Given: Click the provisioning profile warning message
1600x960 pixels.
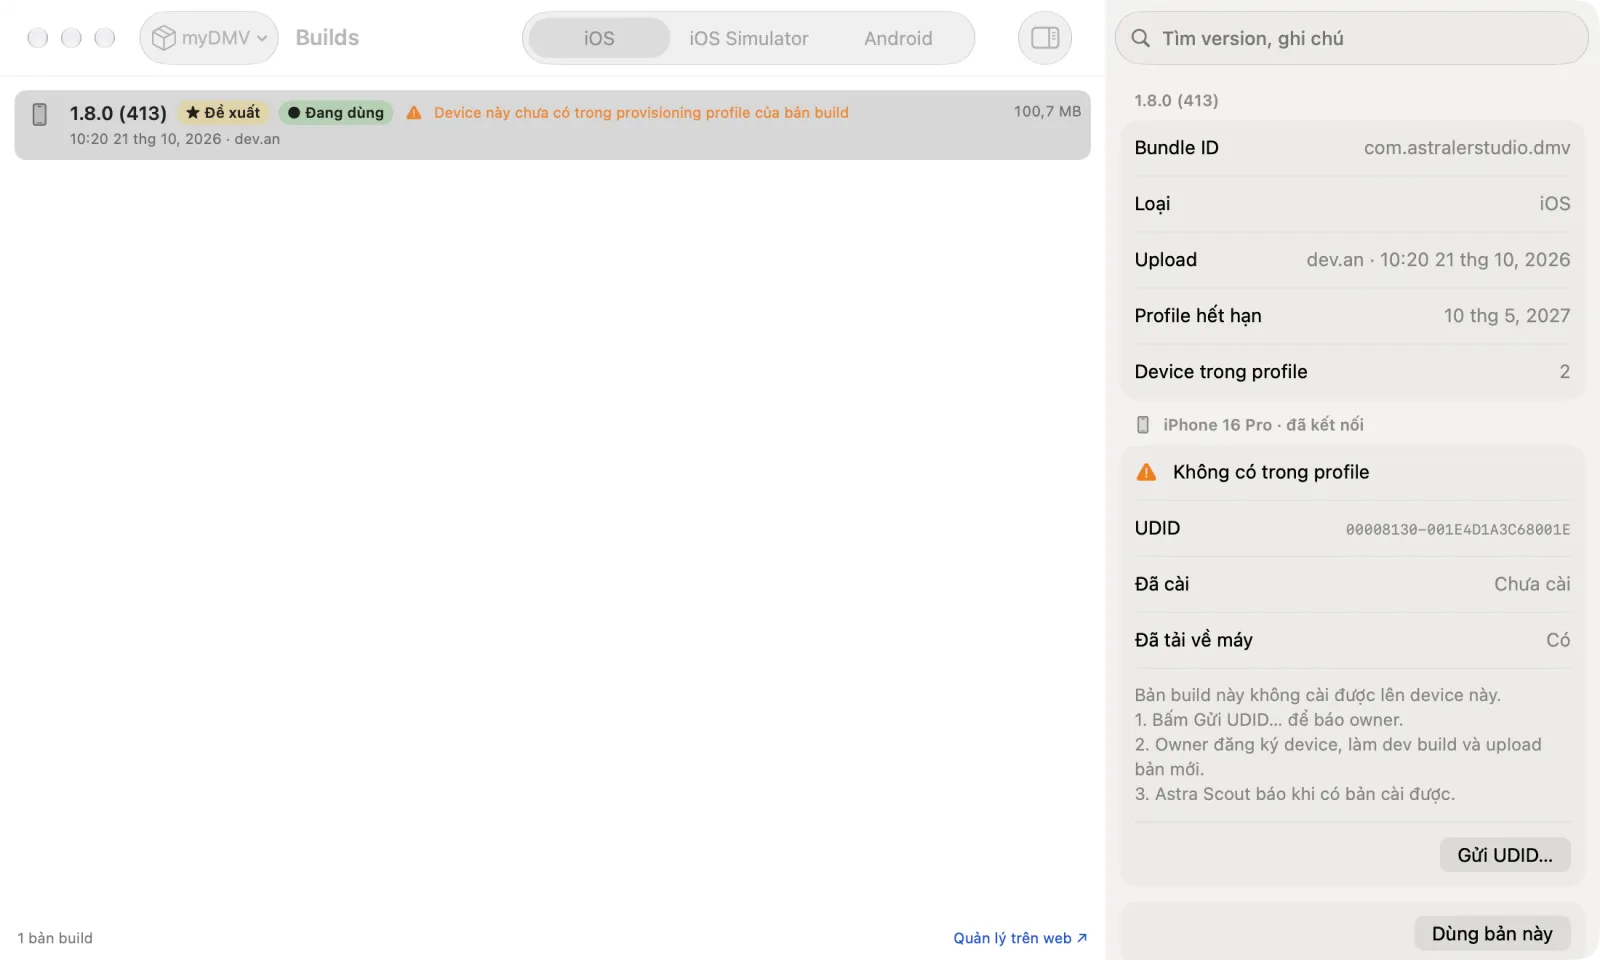Looking at the screenshot, I should pyautogui.click(x=641, y=113).
